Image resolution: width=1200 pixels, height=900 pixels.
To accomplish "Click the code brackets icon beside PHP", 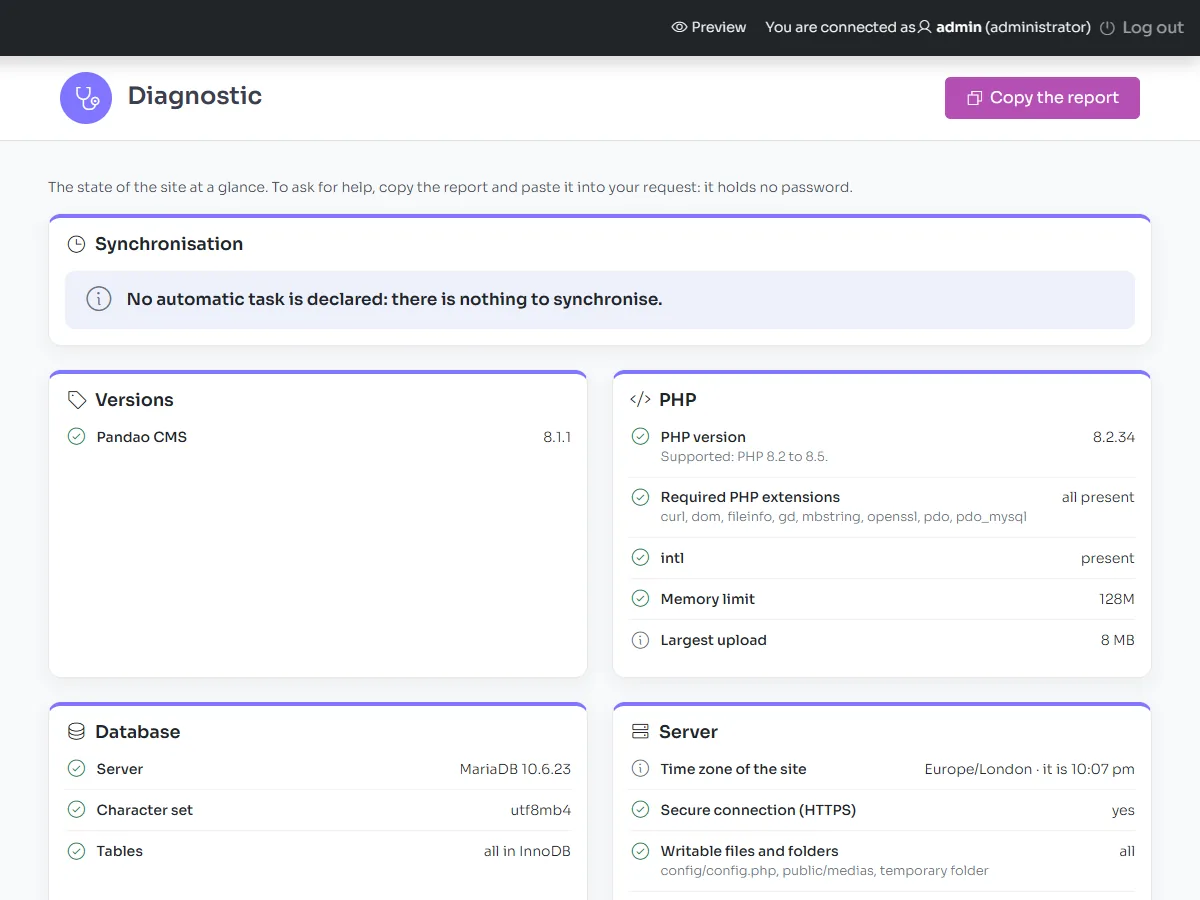I will [x=640, y=400].
